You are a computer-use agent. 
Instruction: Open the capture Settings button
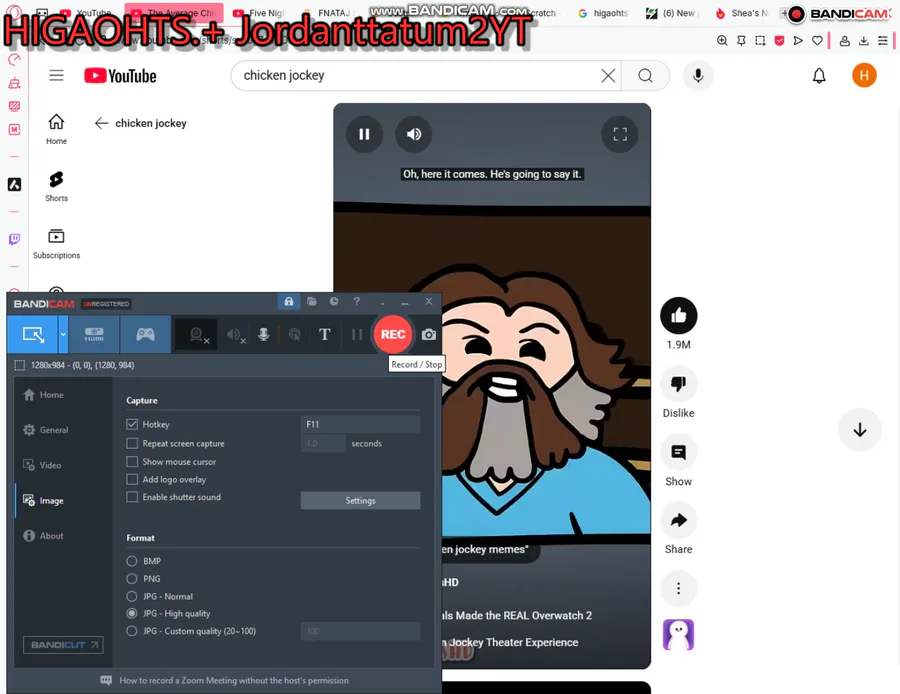point(360,501)
